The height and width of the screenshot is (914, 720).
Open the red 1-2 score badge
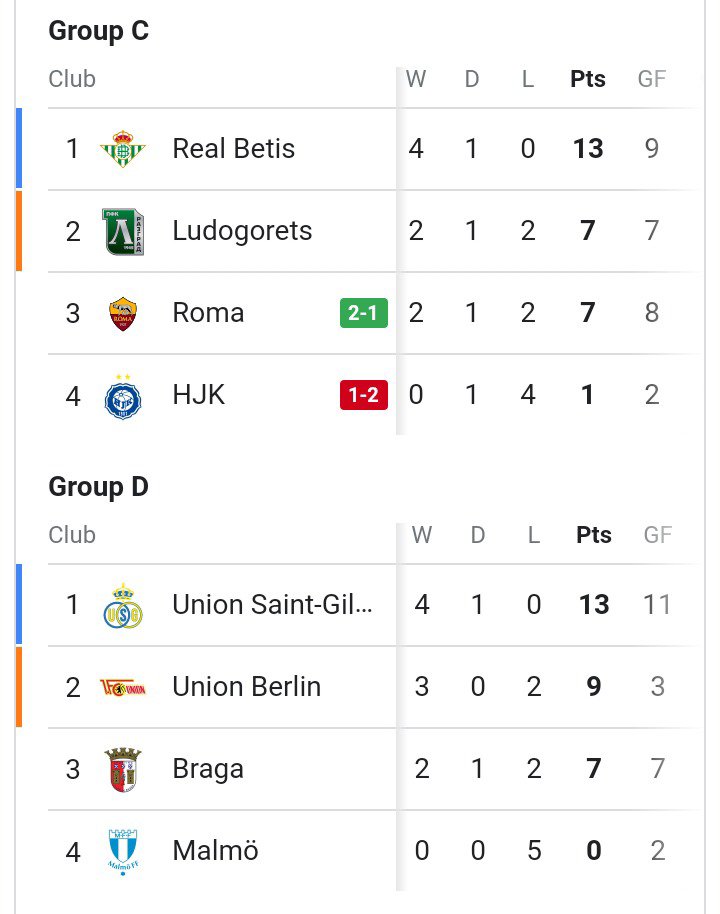(x=364, y=395)
